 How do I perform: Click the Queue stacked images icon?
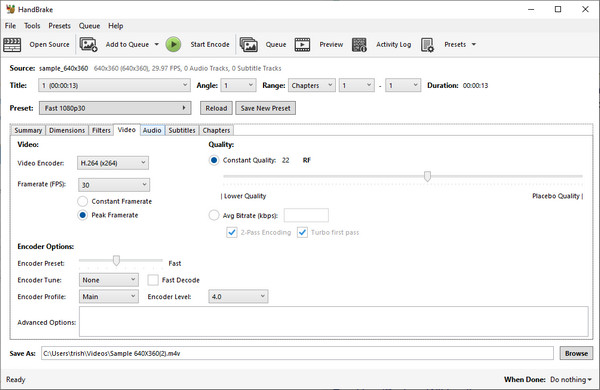coord(249,45)
